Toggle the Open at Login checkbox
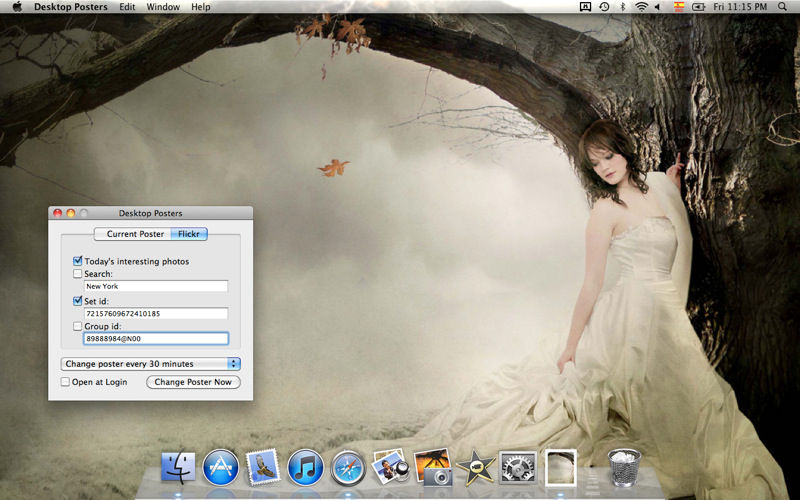This screenshot has width=800, height=500. [x=66, y=382]
